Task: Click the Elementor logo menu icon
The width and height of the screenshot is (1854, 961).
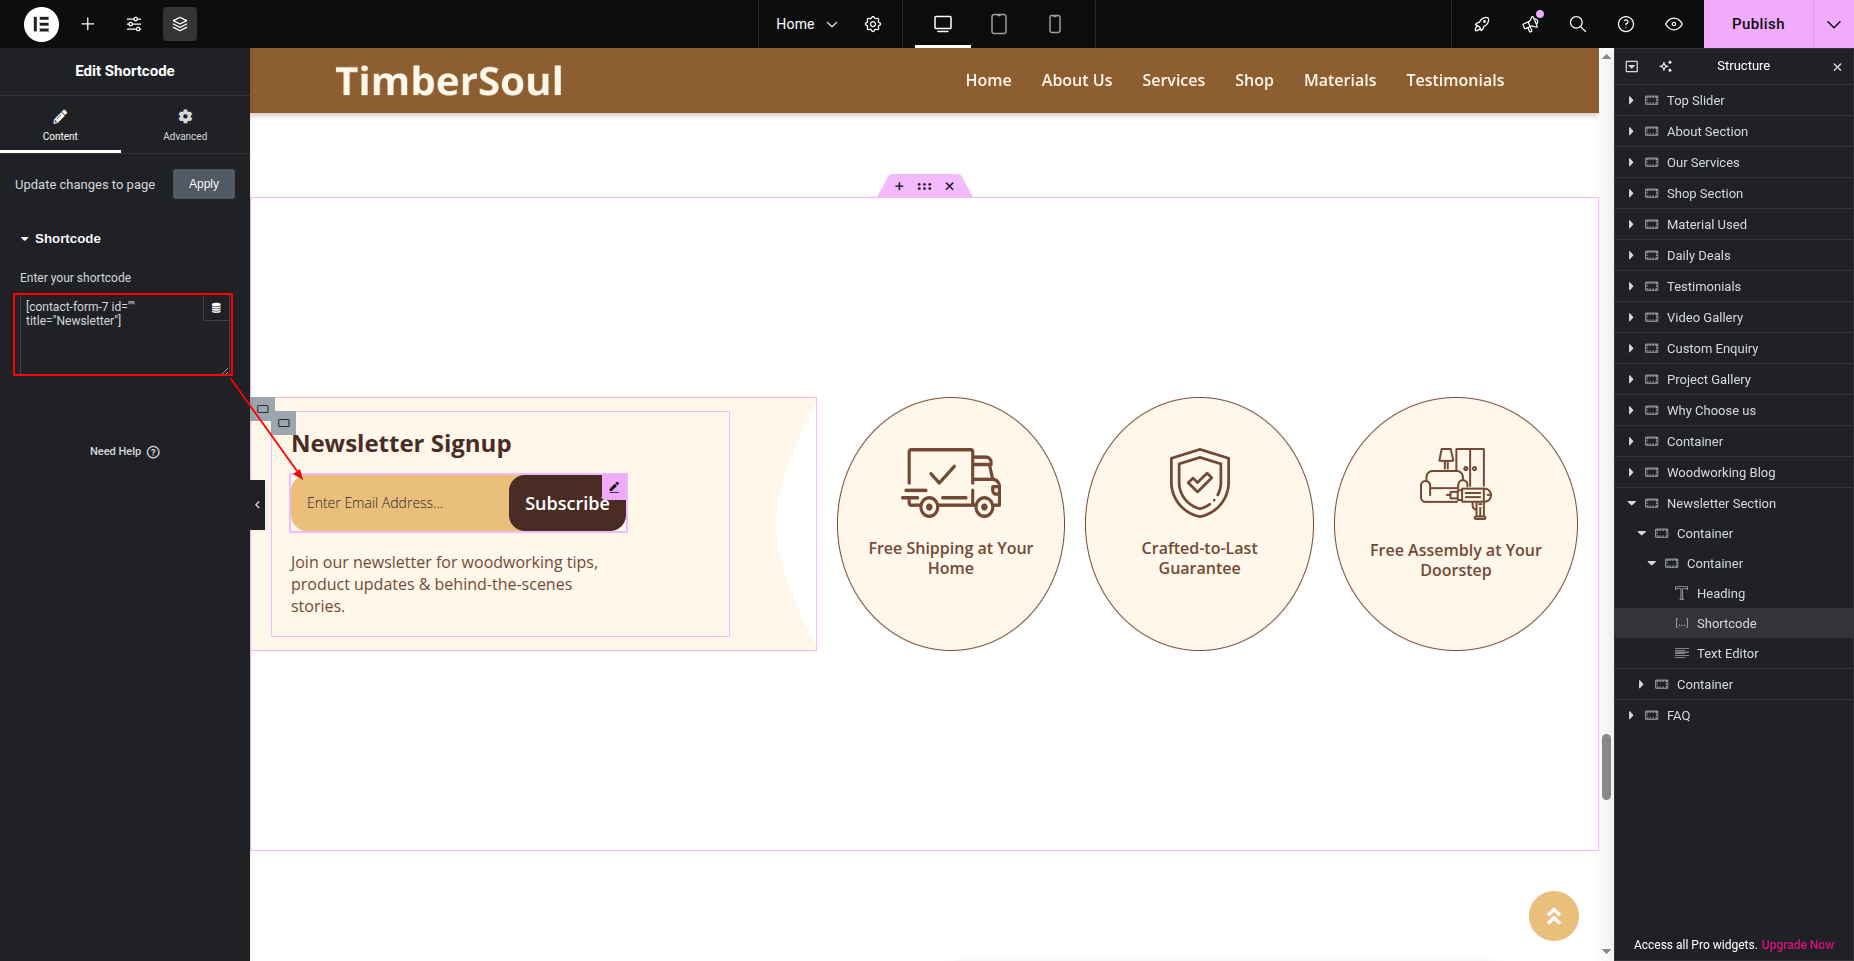Action: (x=41, y=24)
